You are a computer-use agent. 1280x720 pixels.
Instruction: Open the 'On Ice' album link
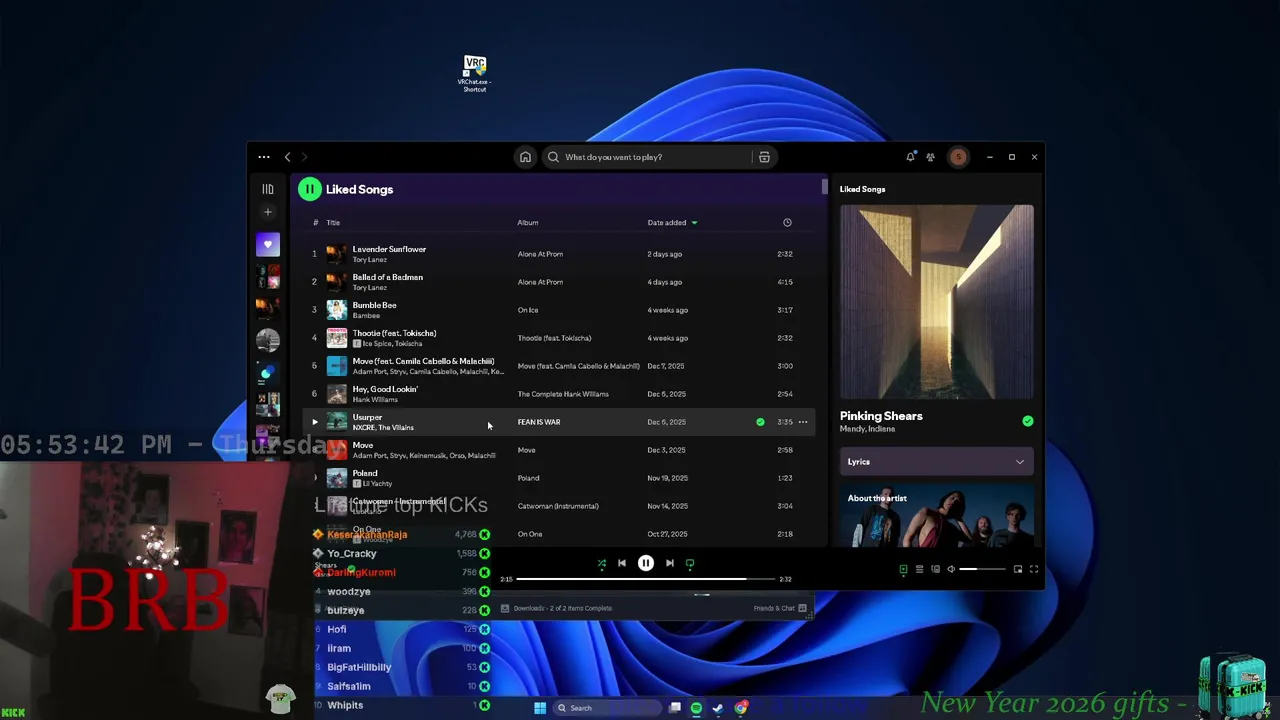coord(528,310)
